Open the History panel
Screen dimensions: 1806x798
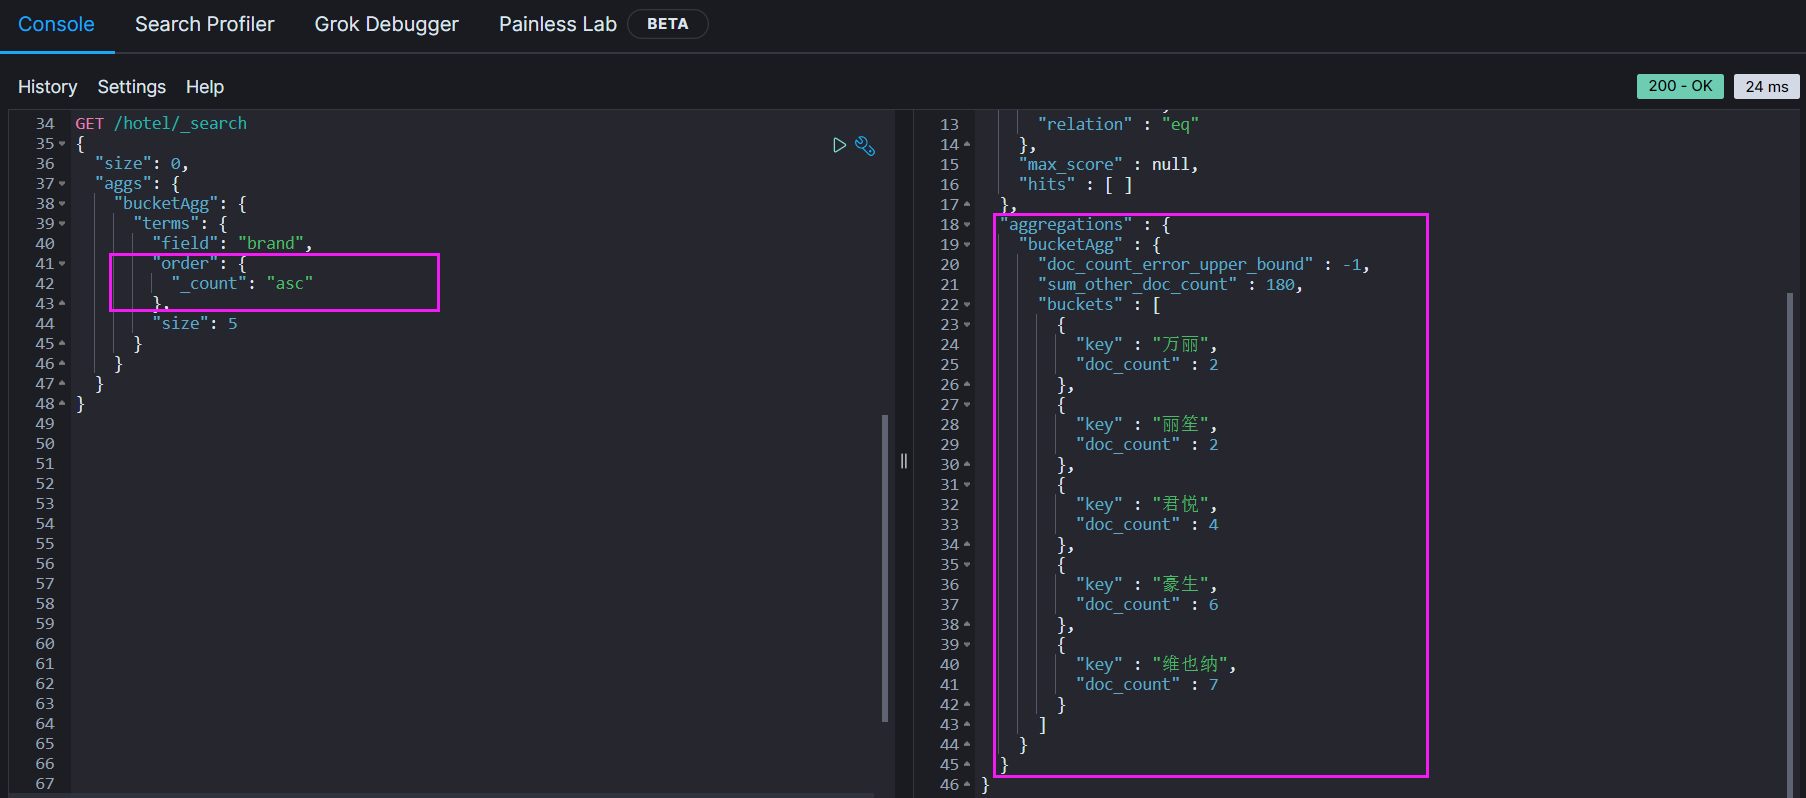pos(47,87)
